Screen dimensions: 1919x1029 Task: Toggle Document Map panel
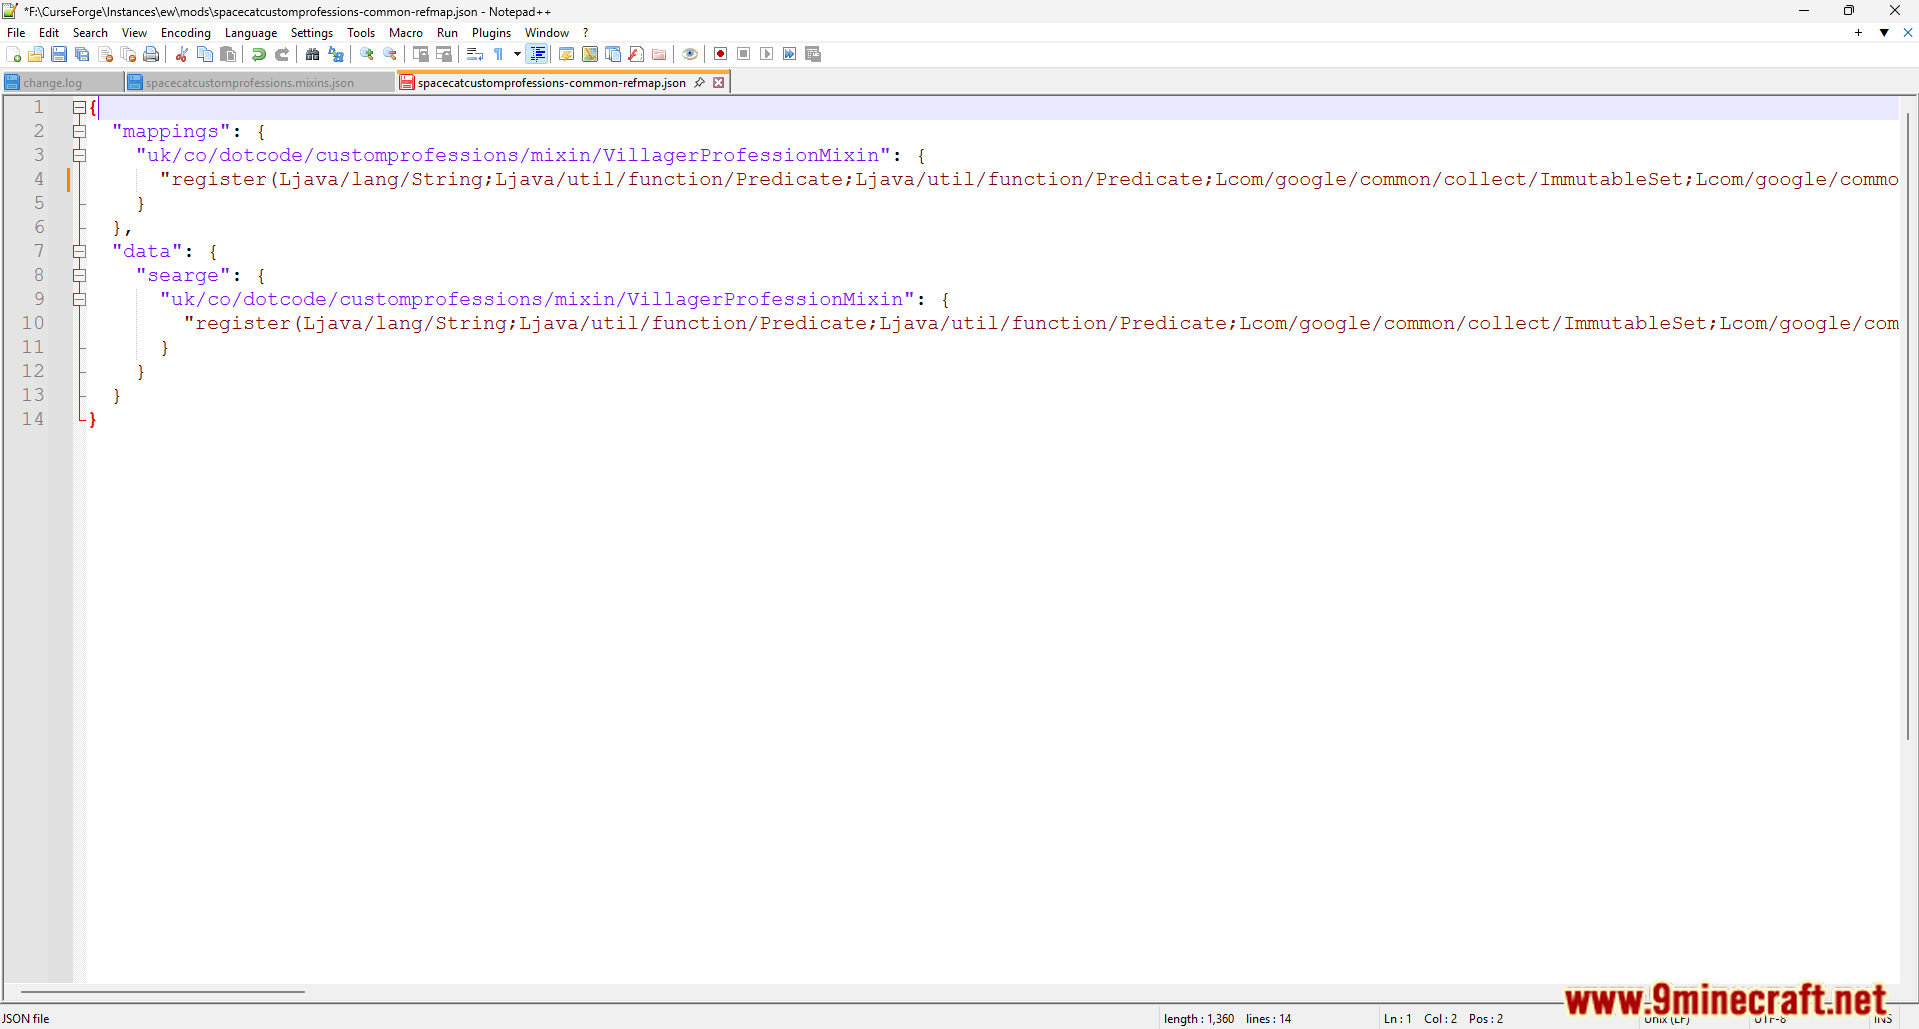tap(590, 54)
